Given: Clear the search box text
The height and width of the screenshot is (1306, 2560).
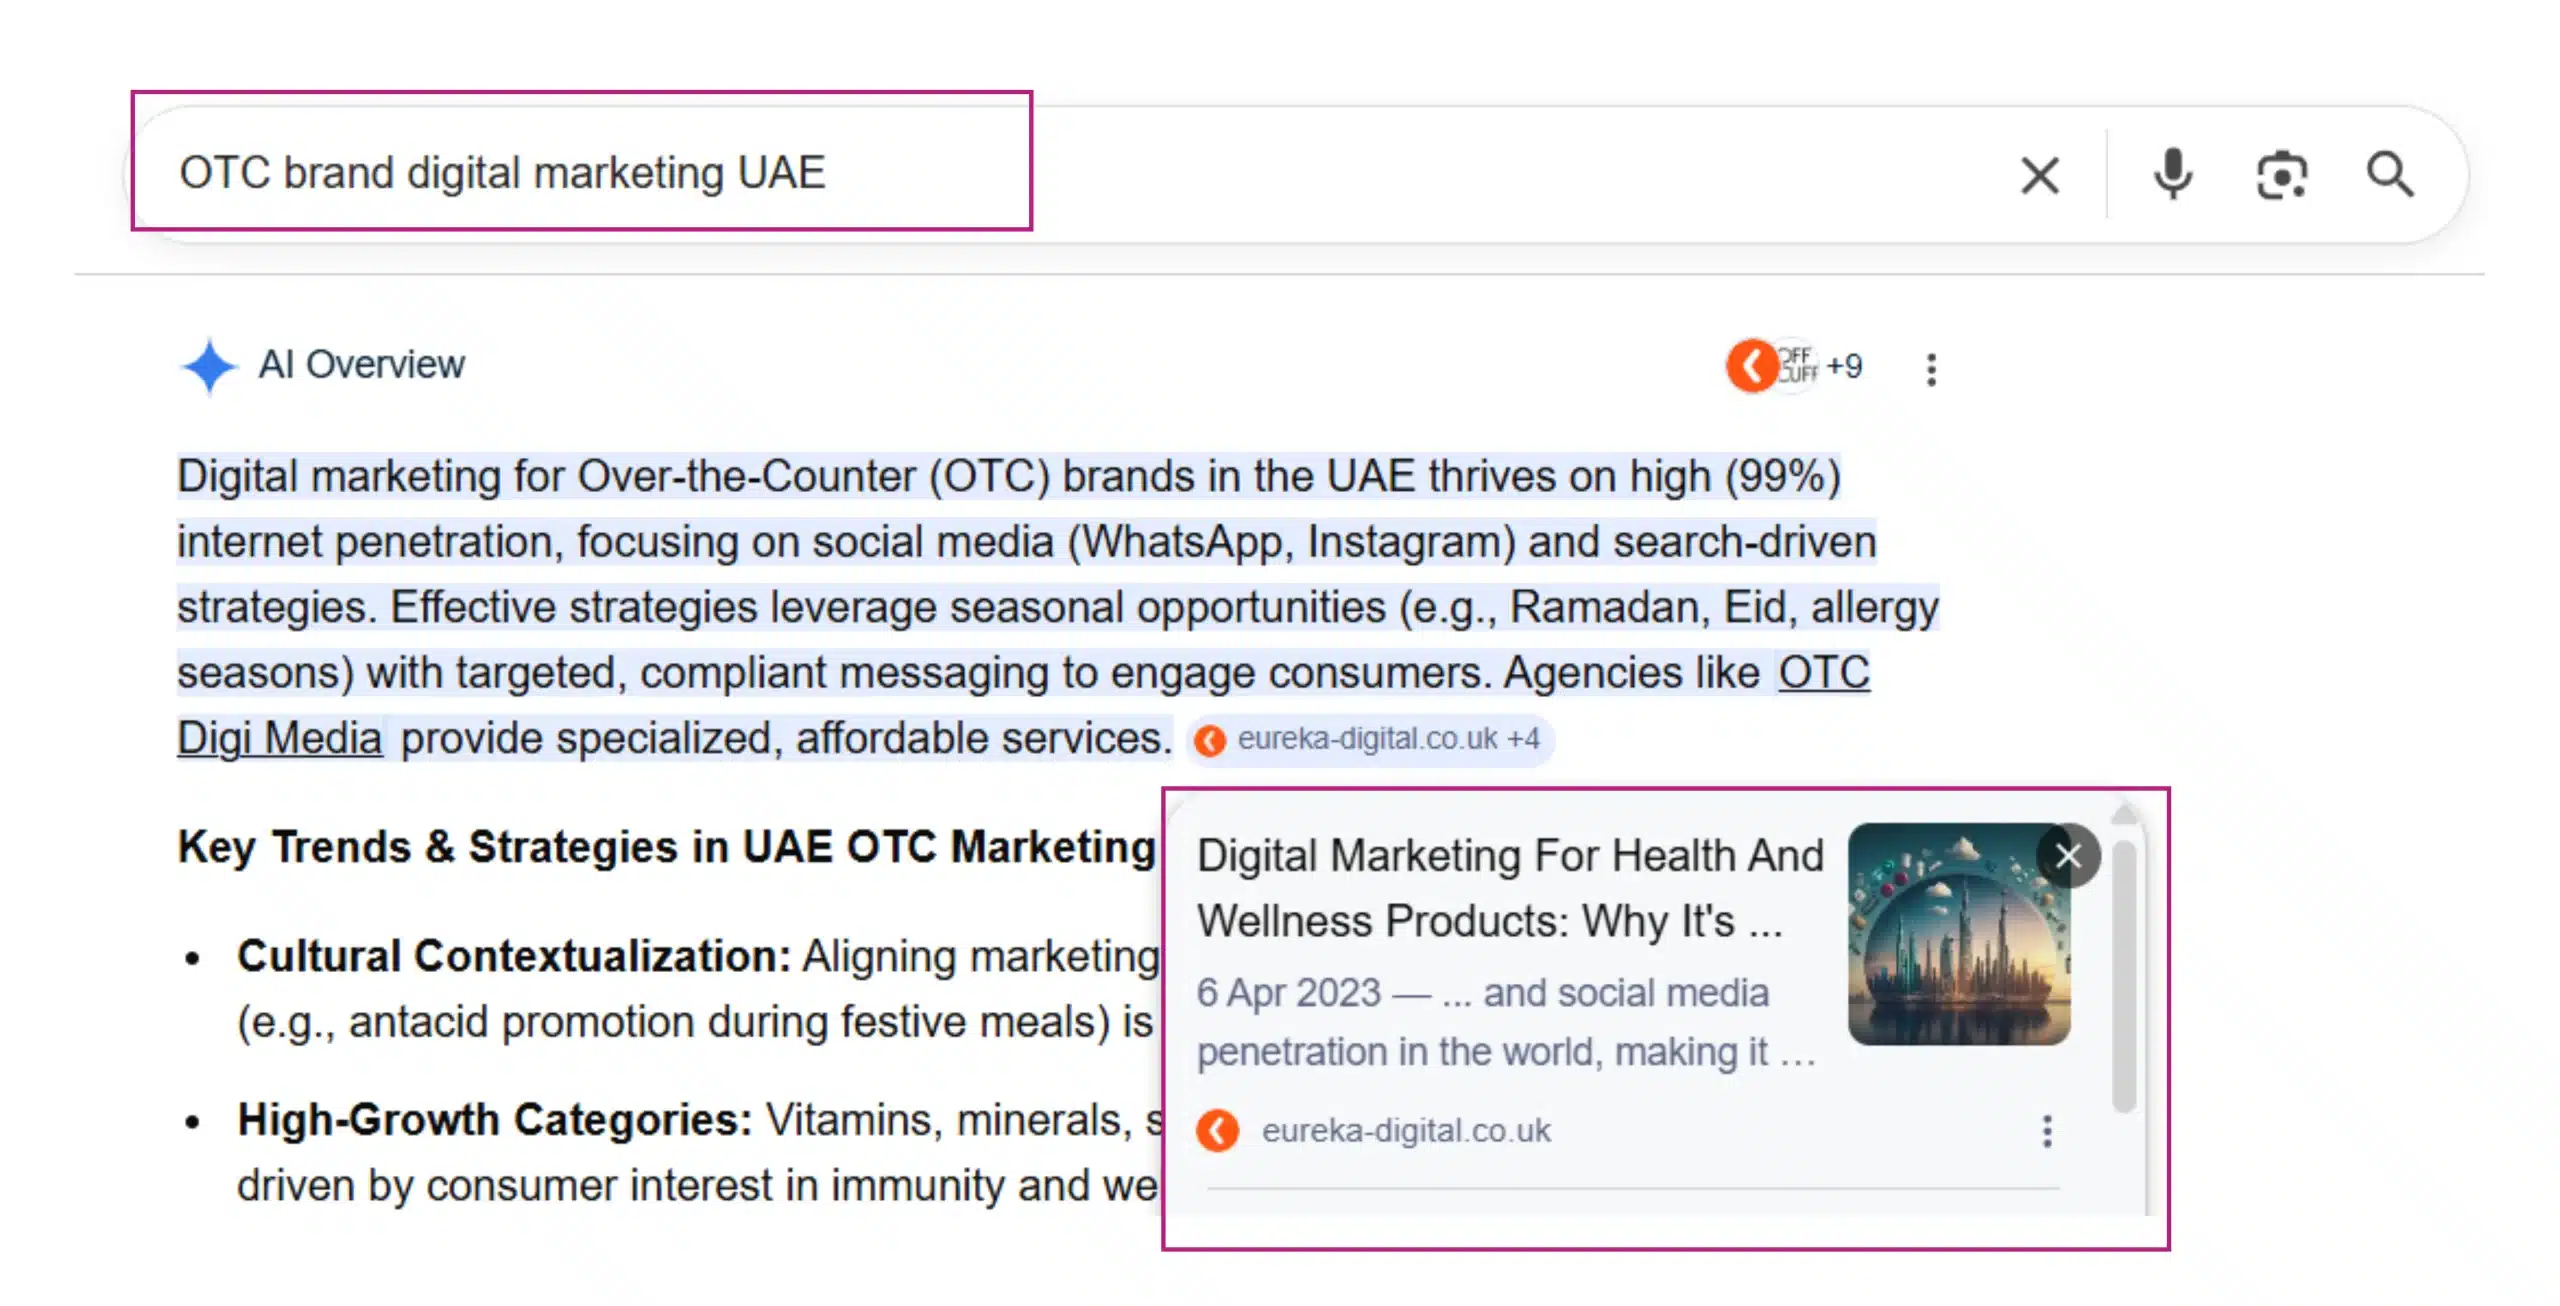Looking at the screenshot, I should (x=2040, y=175).
